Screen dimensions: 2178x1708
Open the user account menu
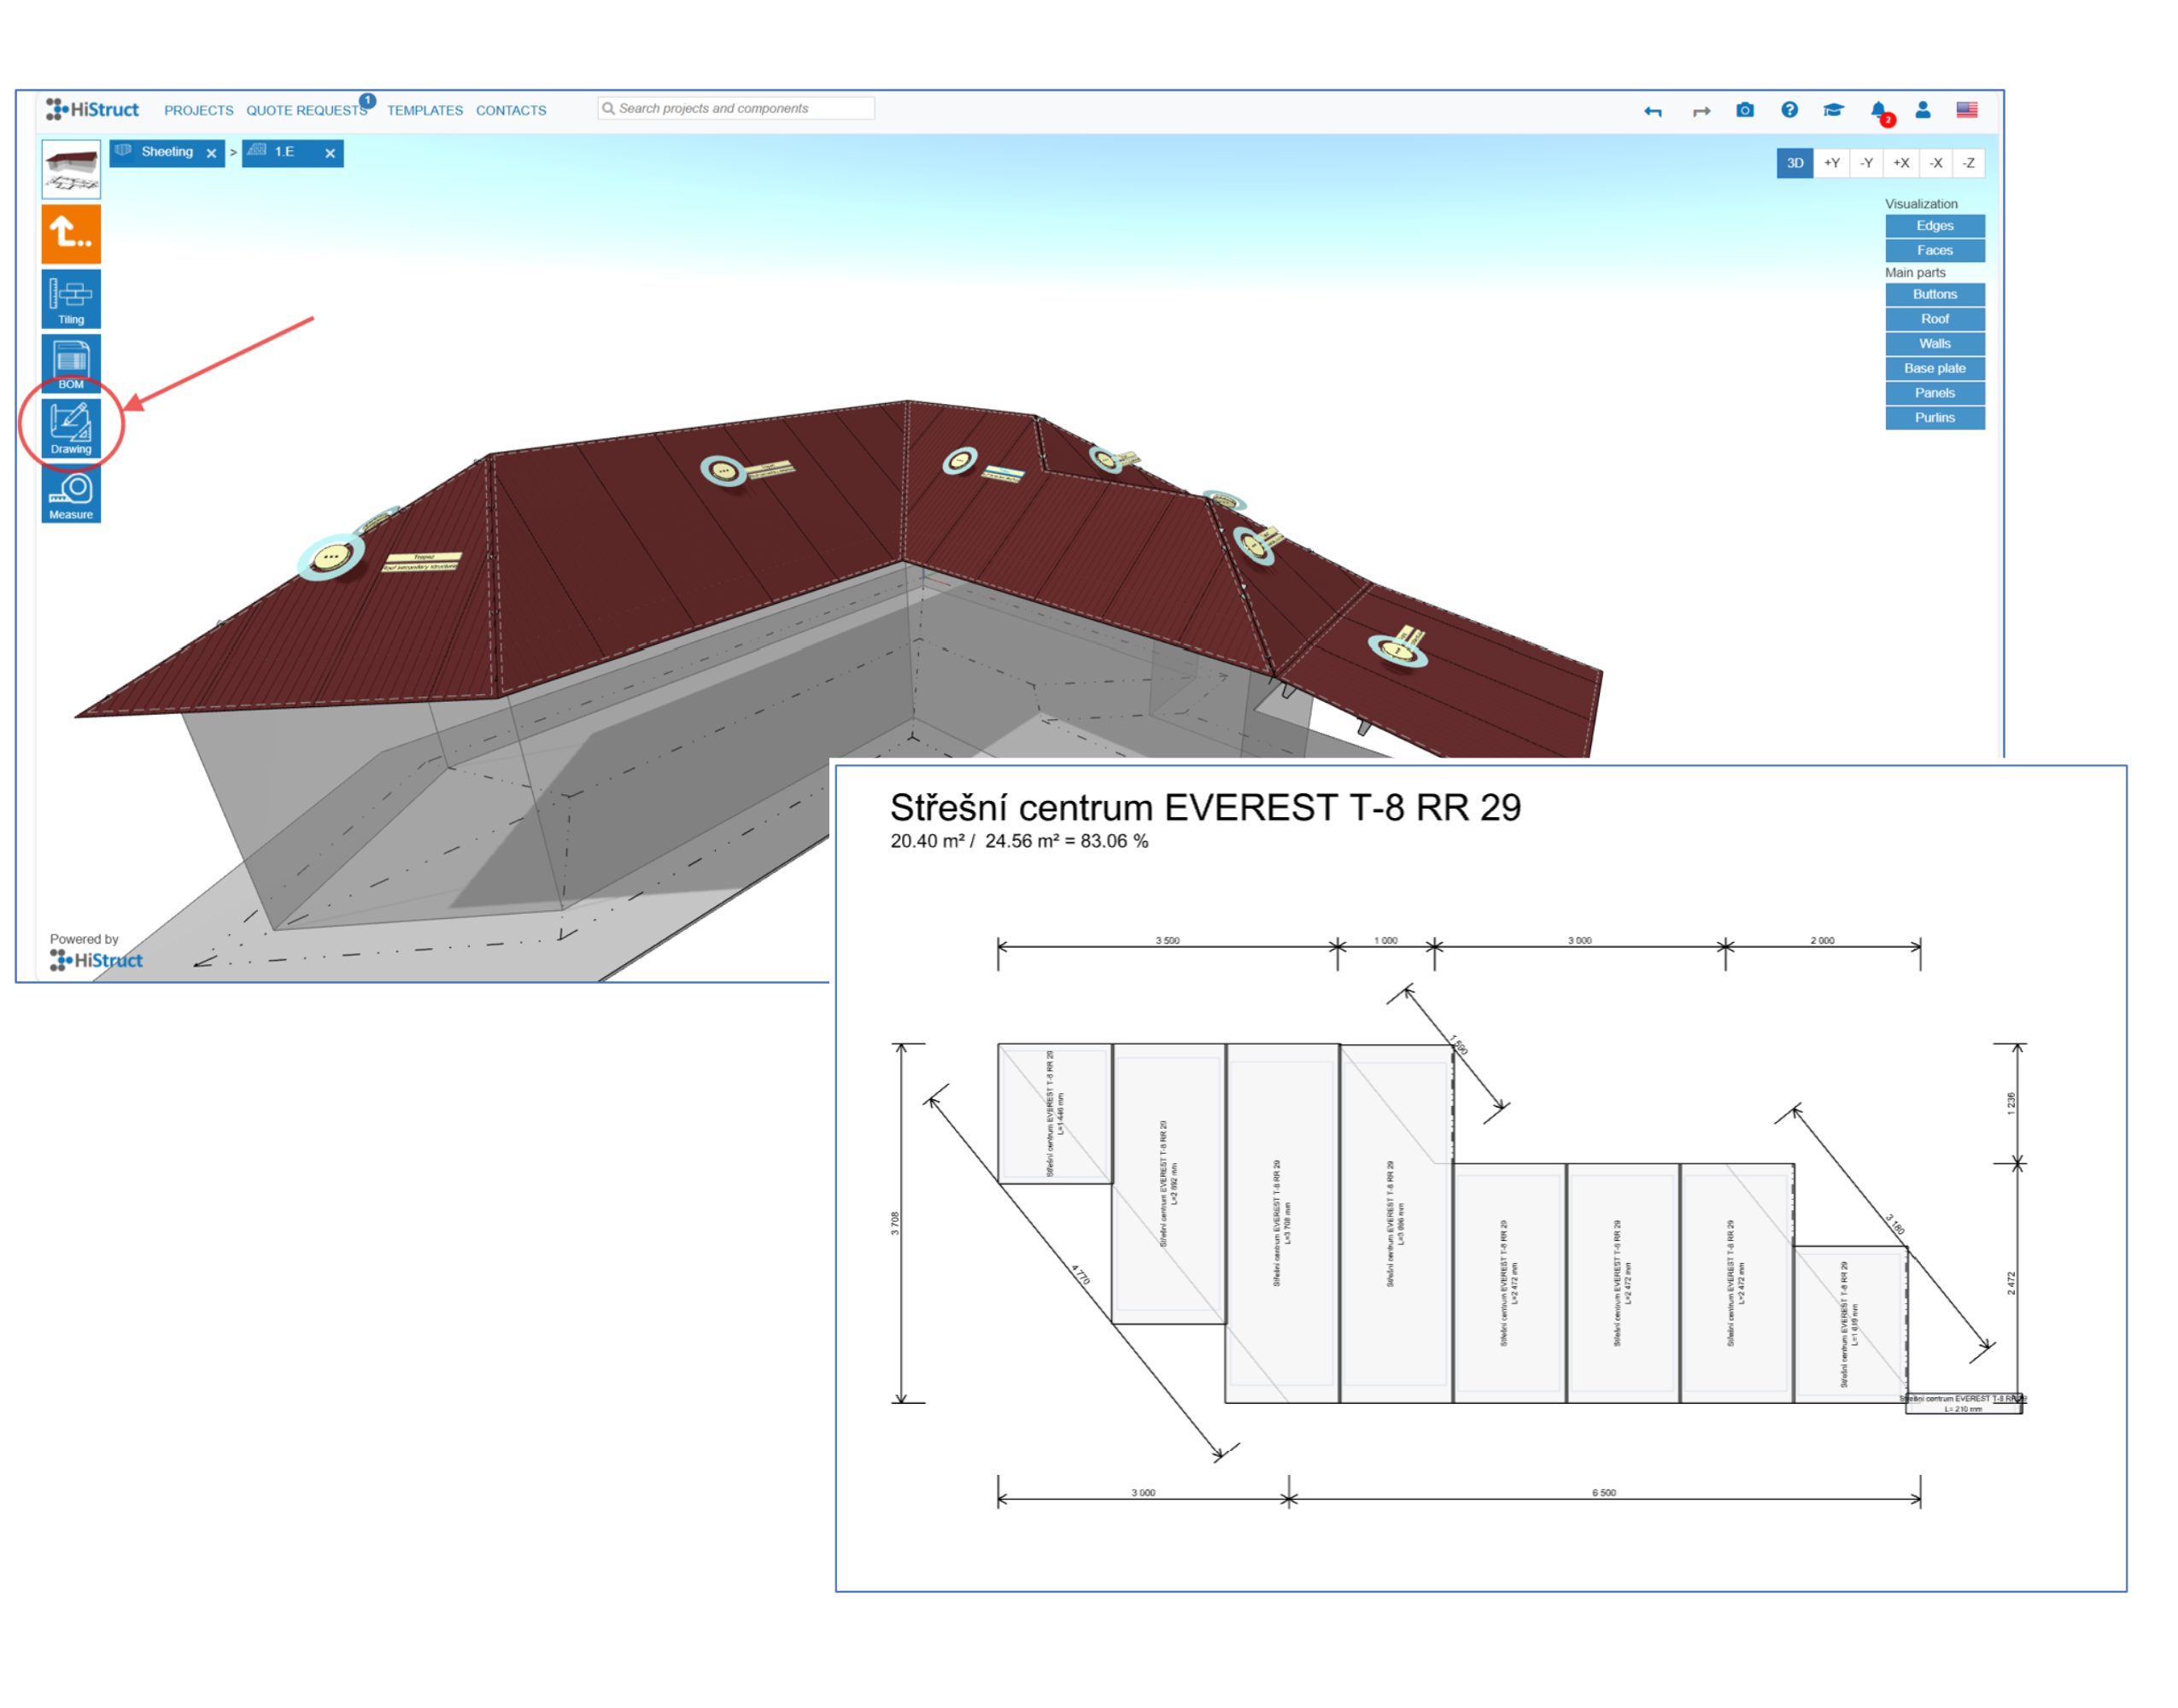point(1922,110)
